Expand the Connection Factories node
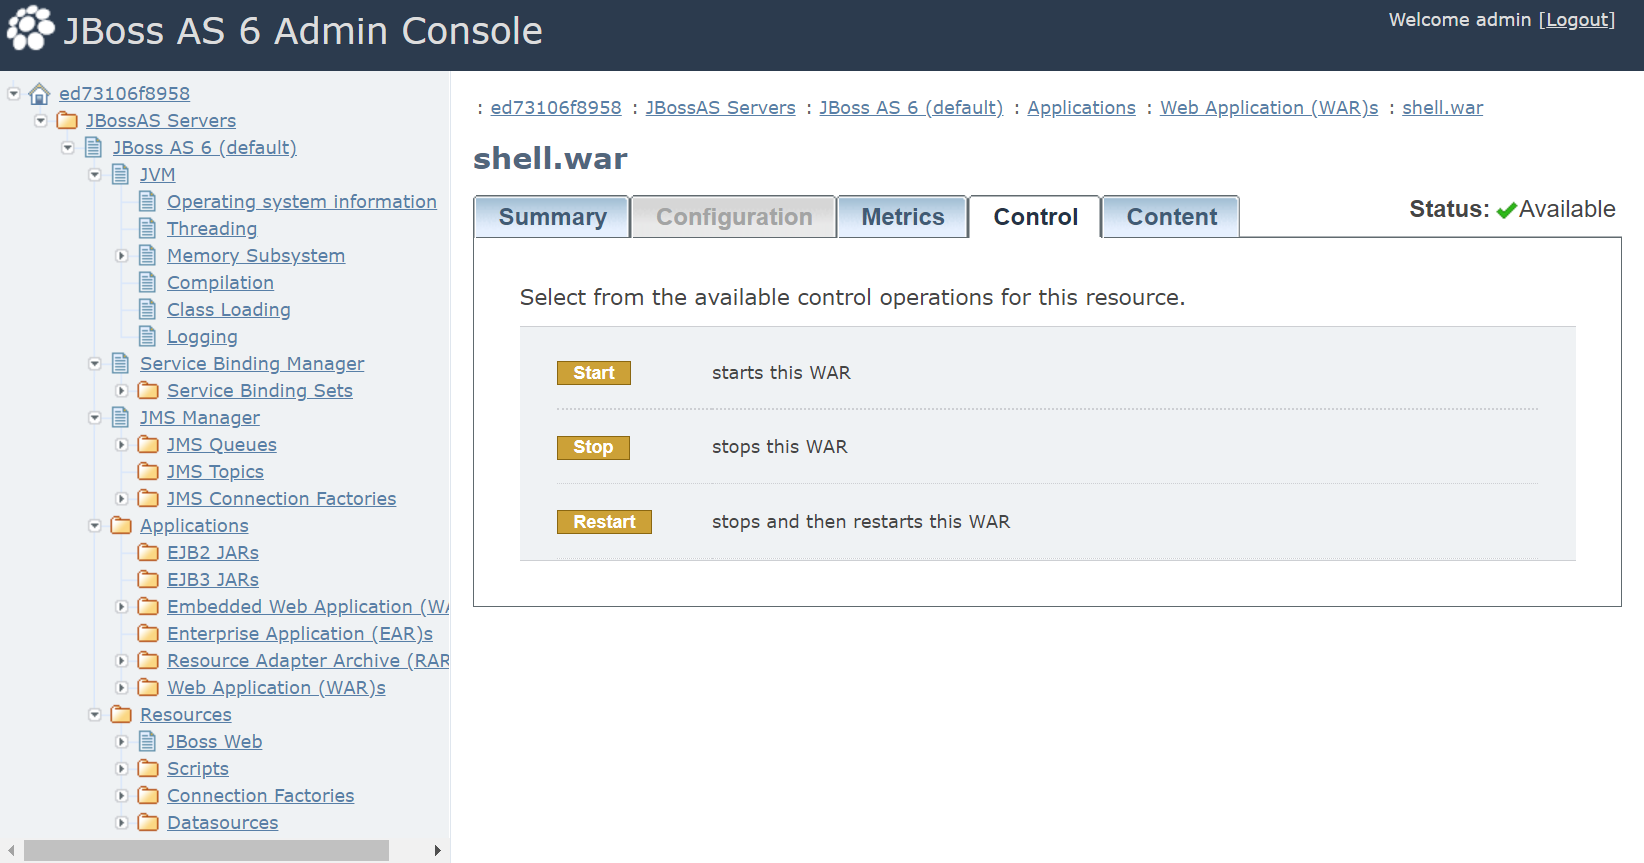This screenshot has height=863, width=1644. [x=122, y=796]
